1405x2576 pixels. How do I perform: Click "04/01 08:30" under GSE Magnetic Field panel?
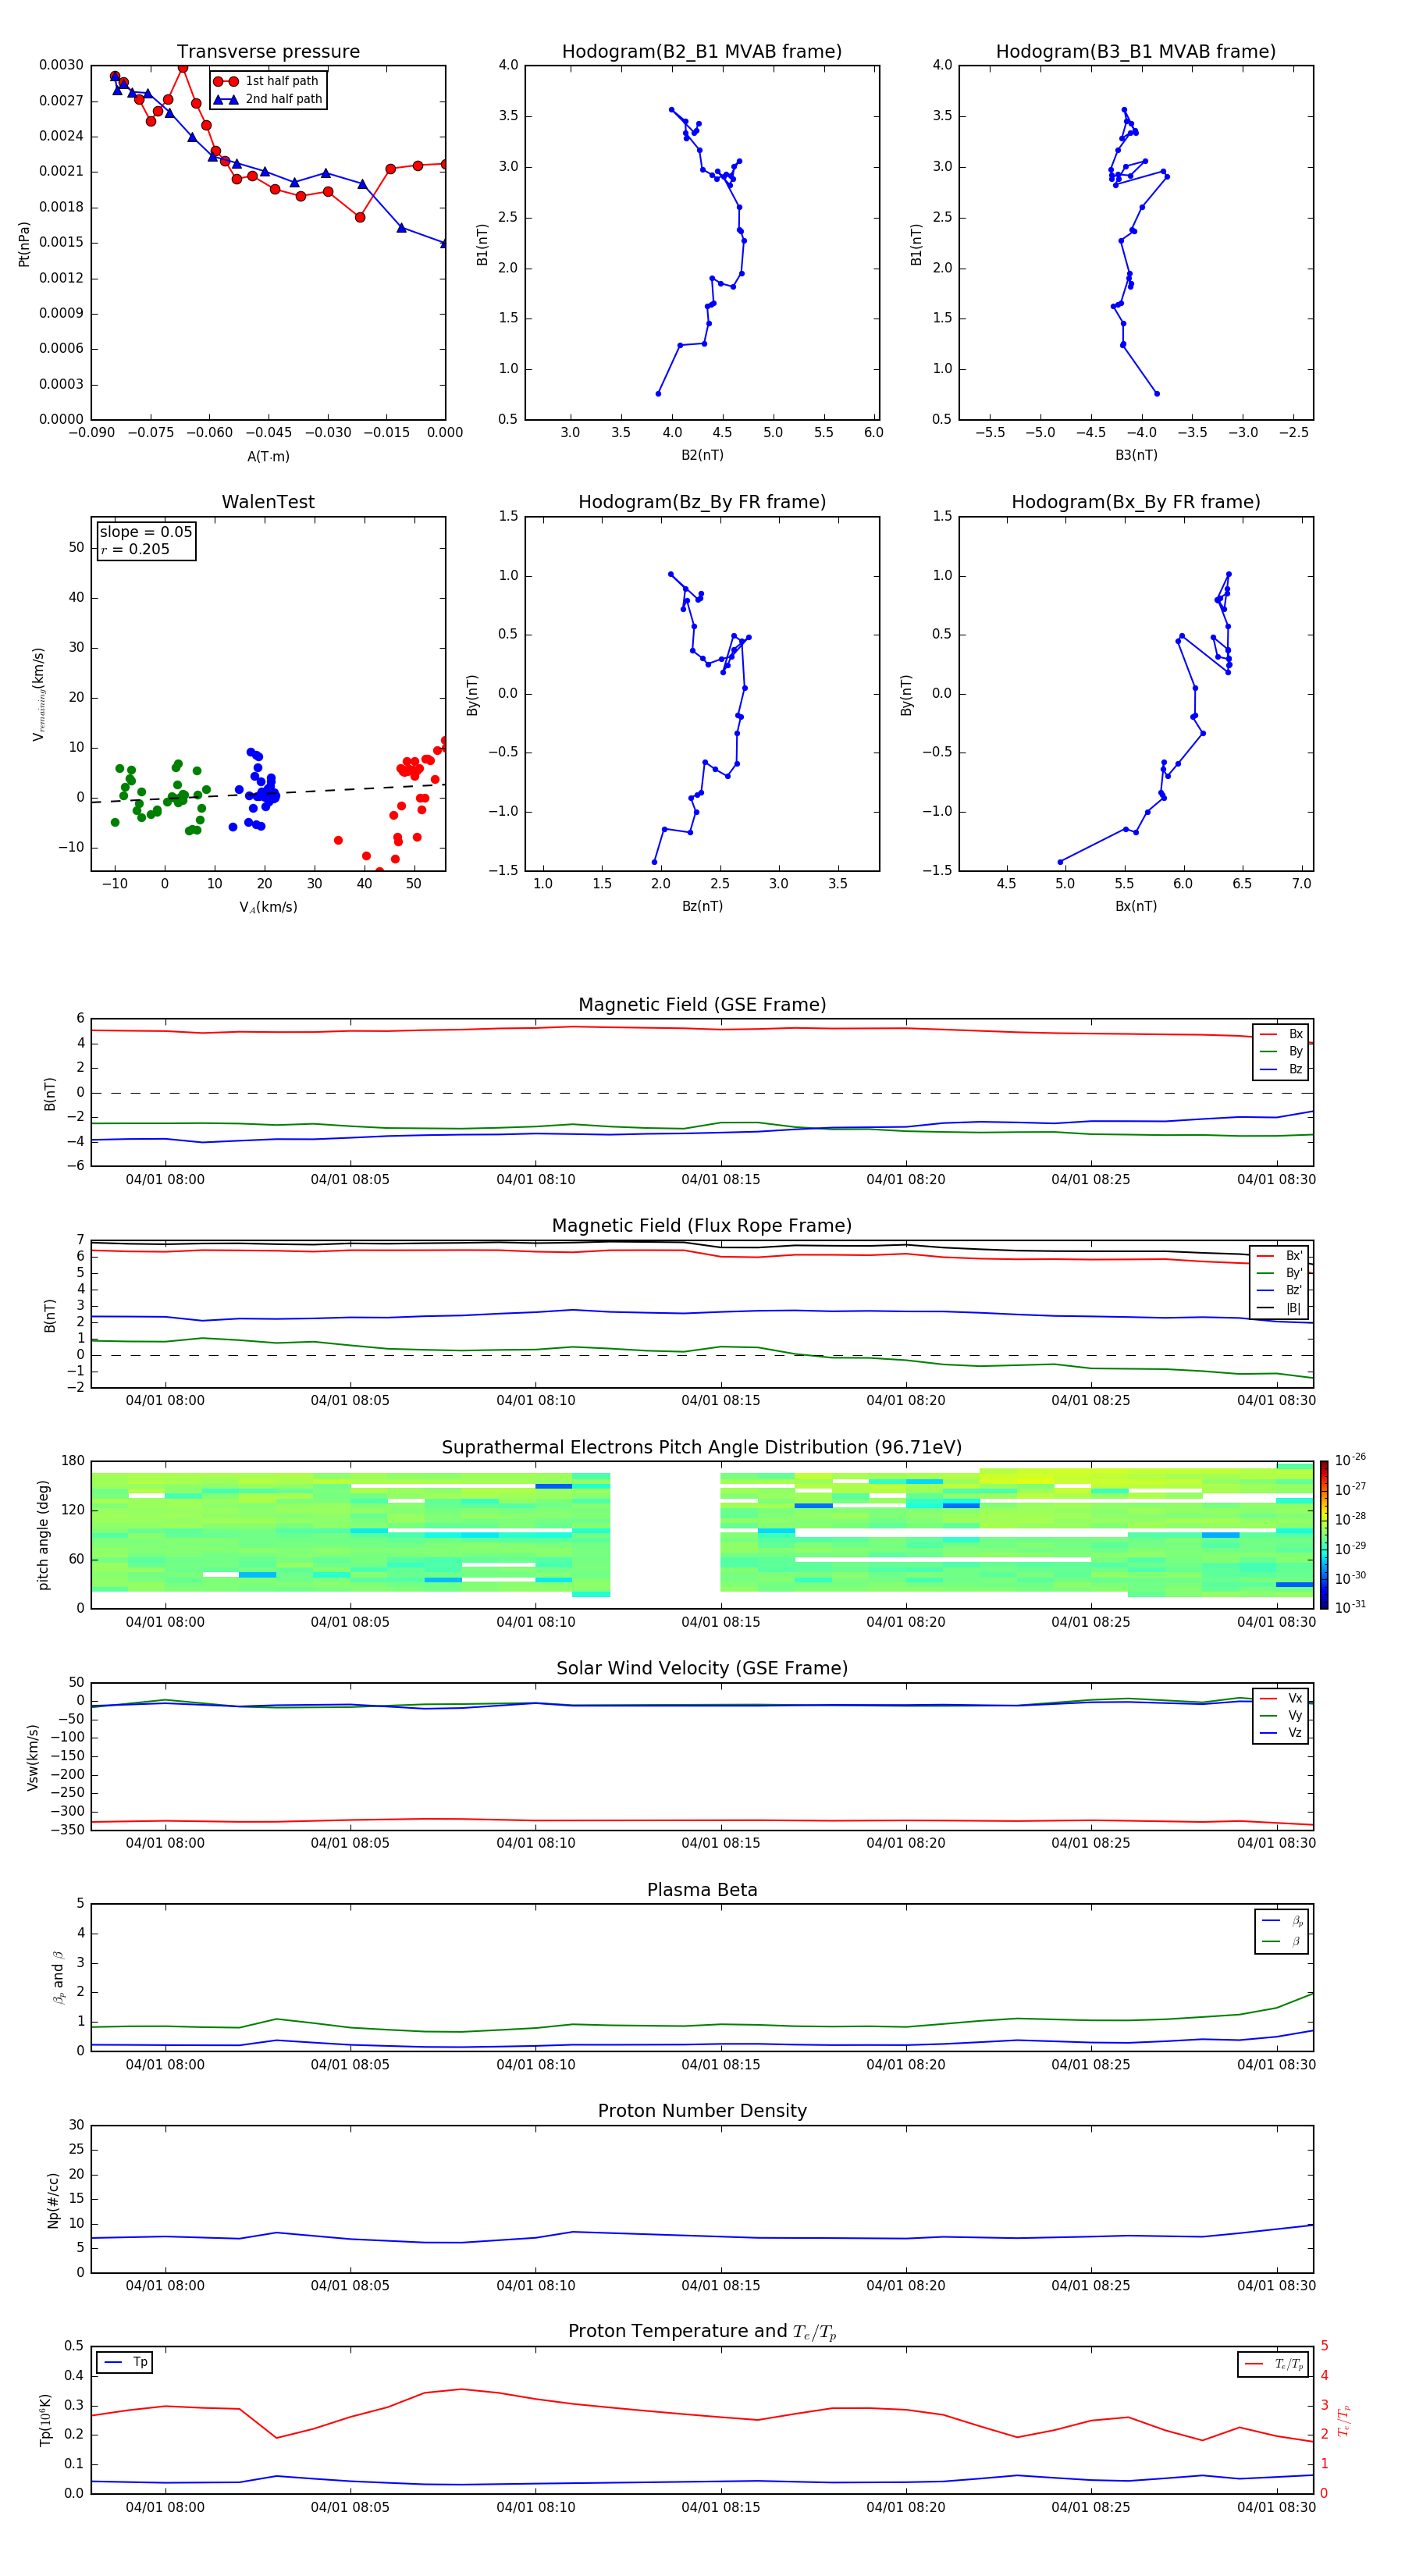coord(1276,1180)
